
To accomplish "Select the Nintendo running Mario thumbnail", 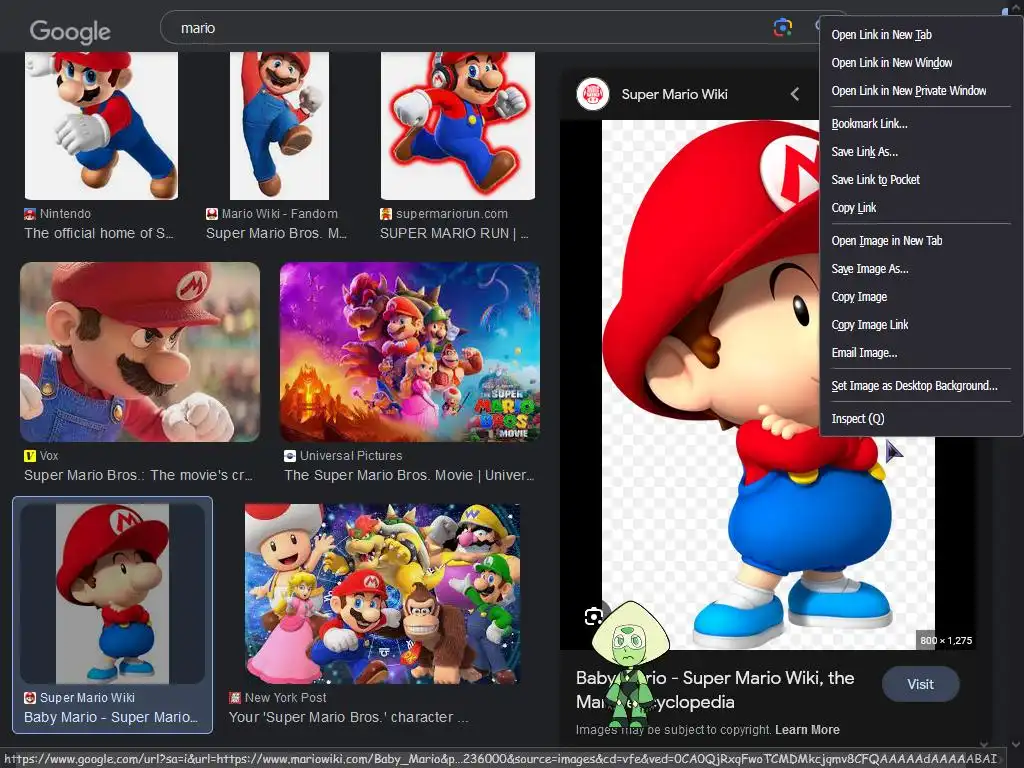I will [101, 125].
